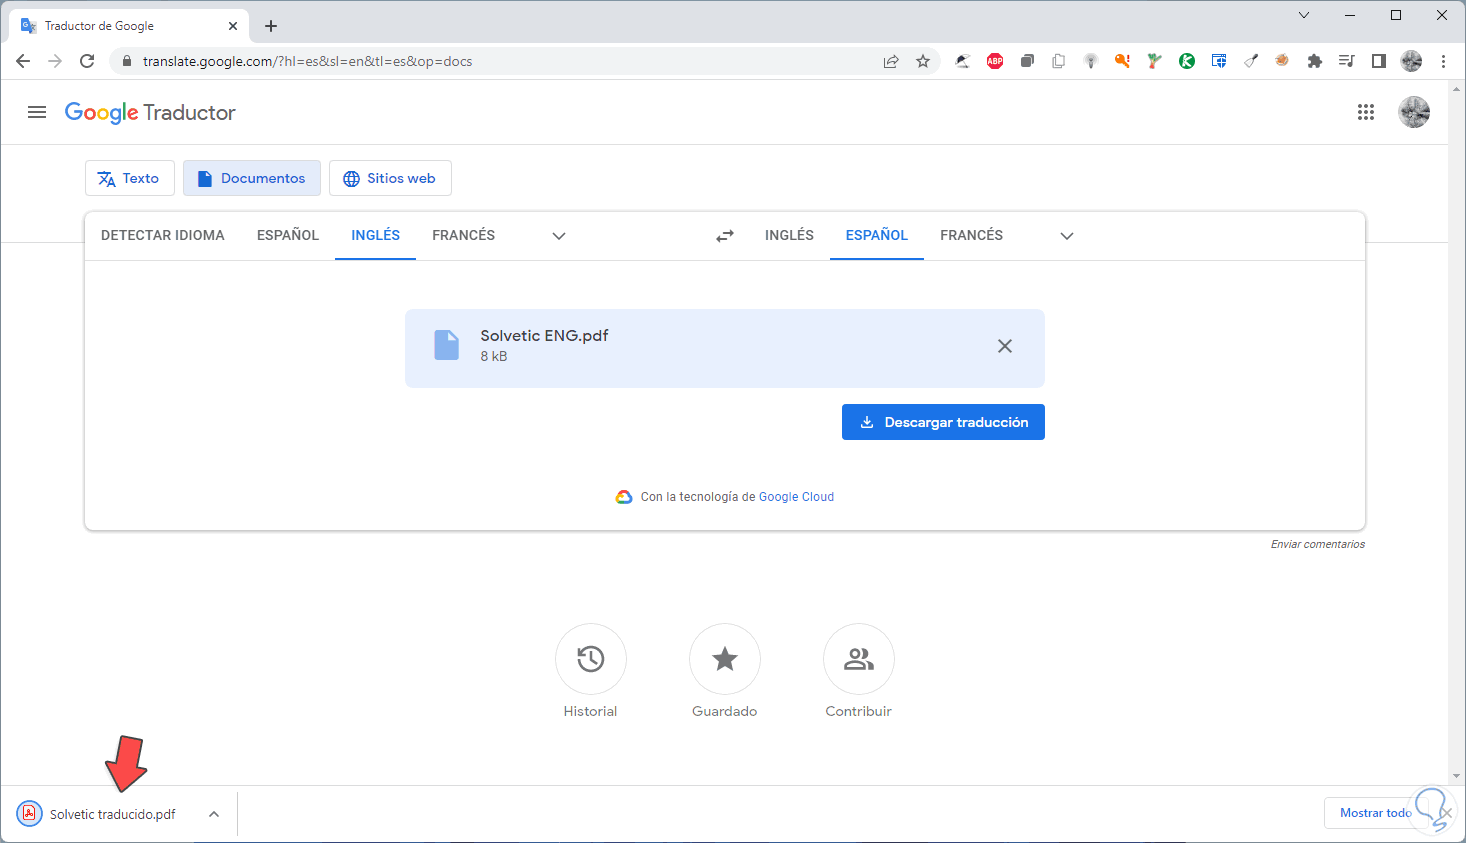The width and height of the screenshot is (1466, 843).
Task: Expand more target languages list
Action: [x=1067, y=236]
